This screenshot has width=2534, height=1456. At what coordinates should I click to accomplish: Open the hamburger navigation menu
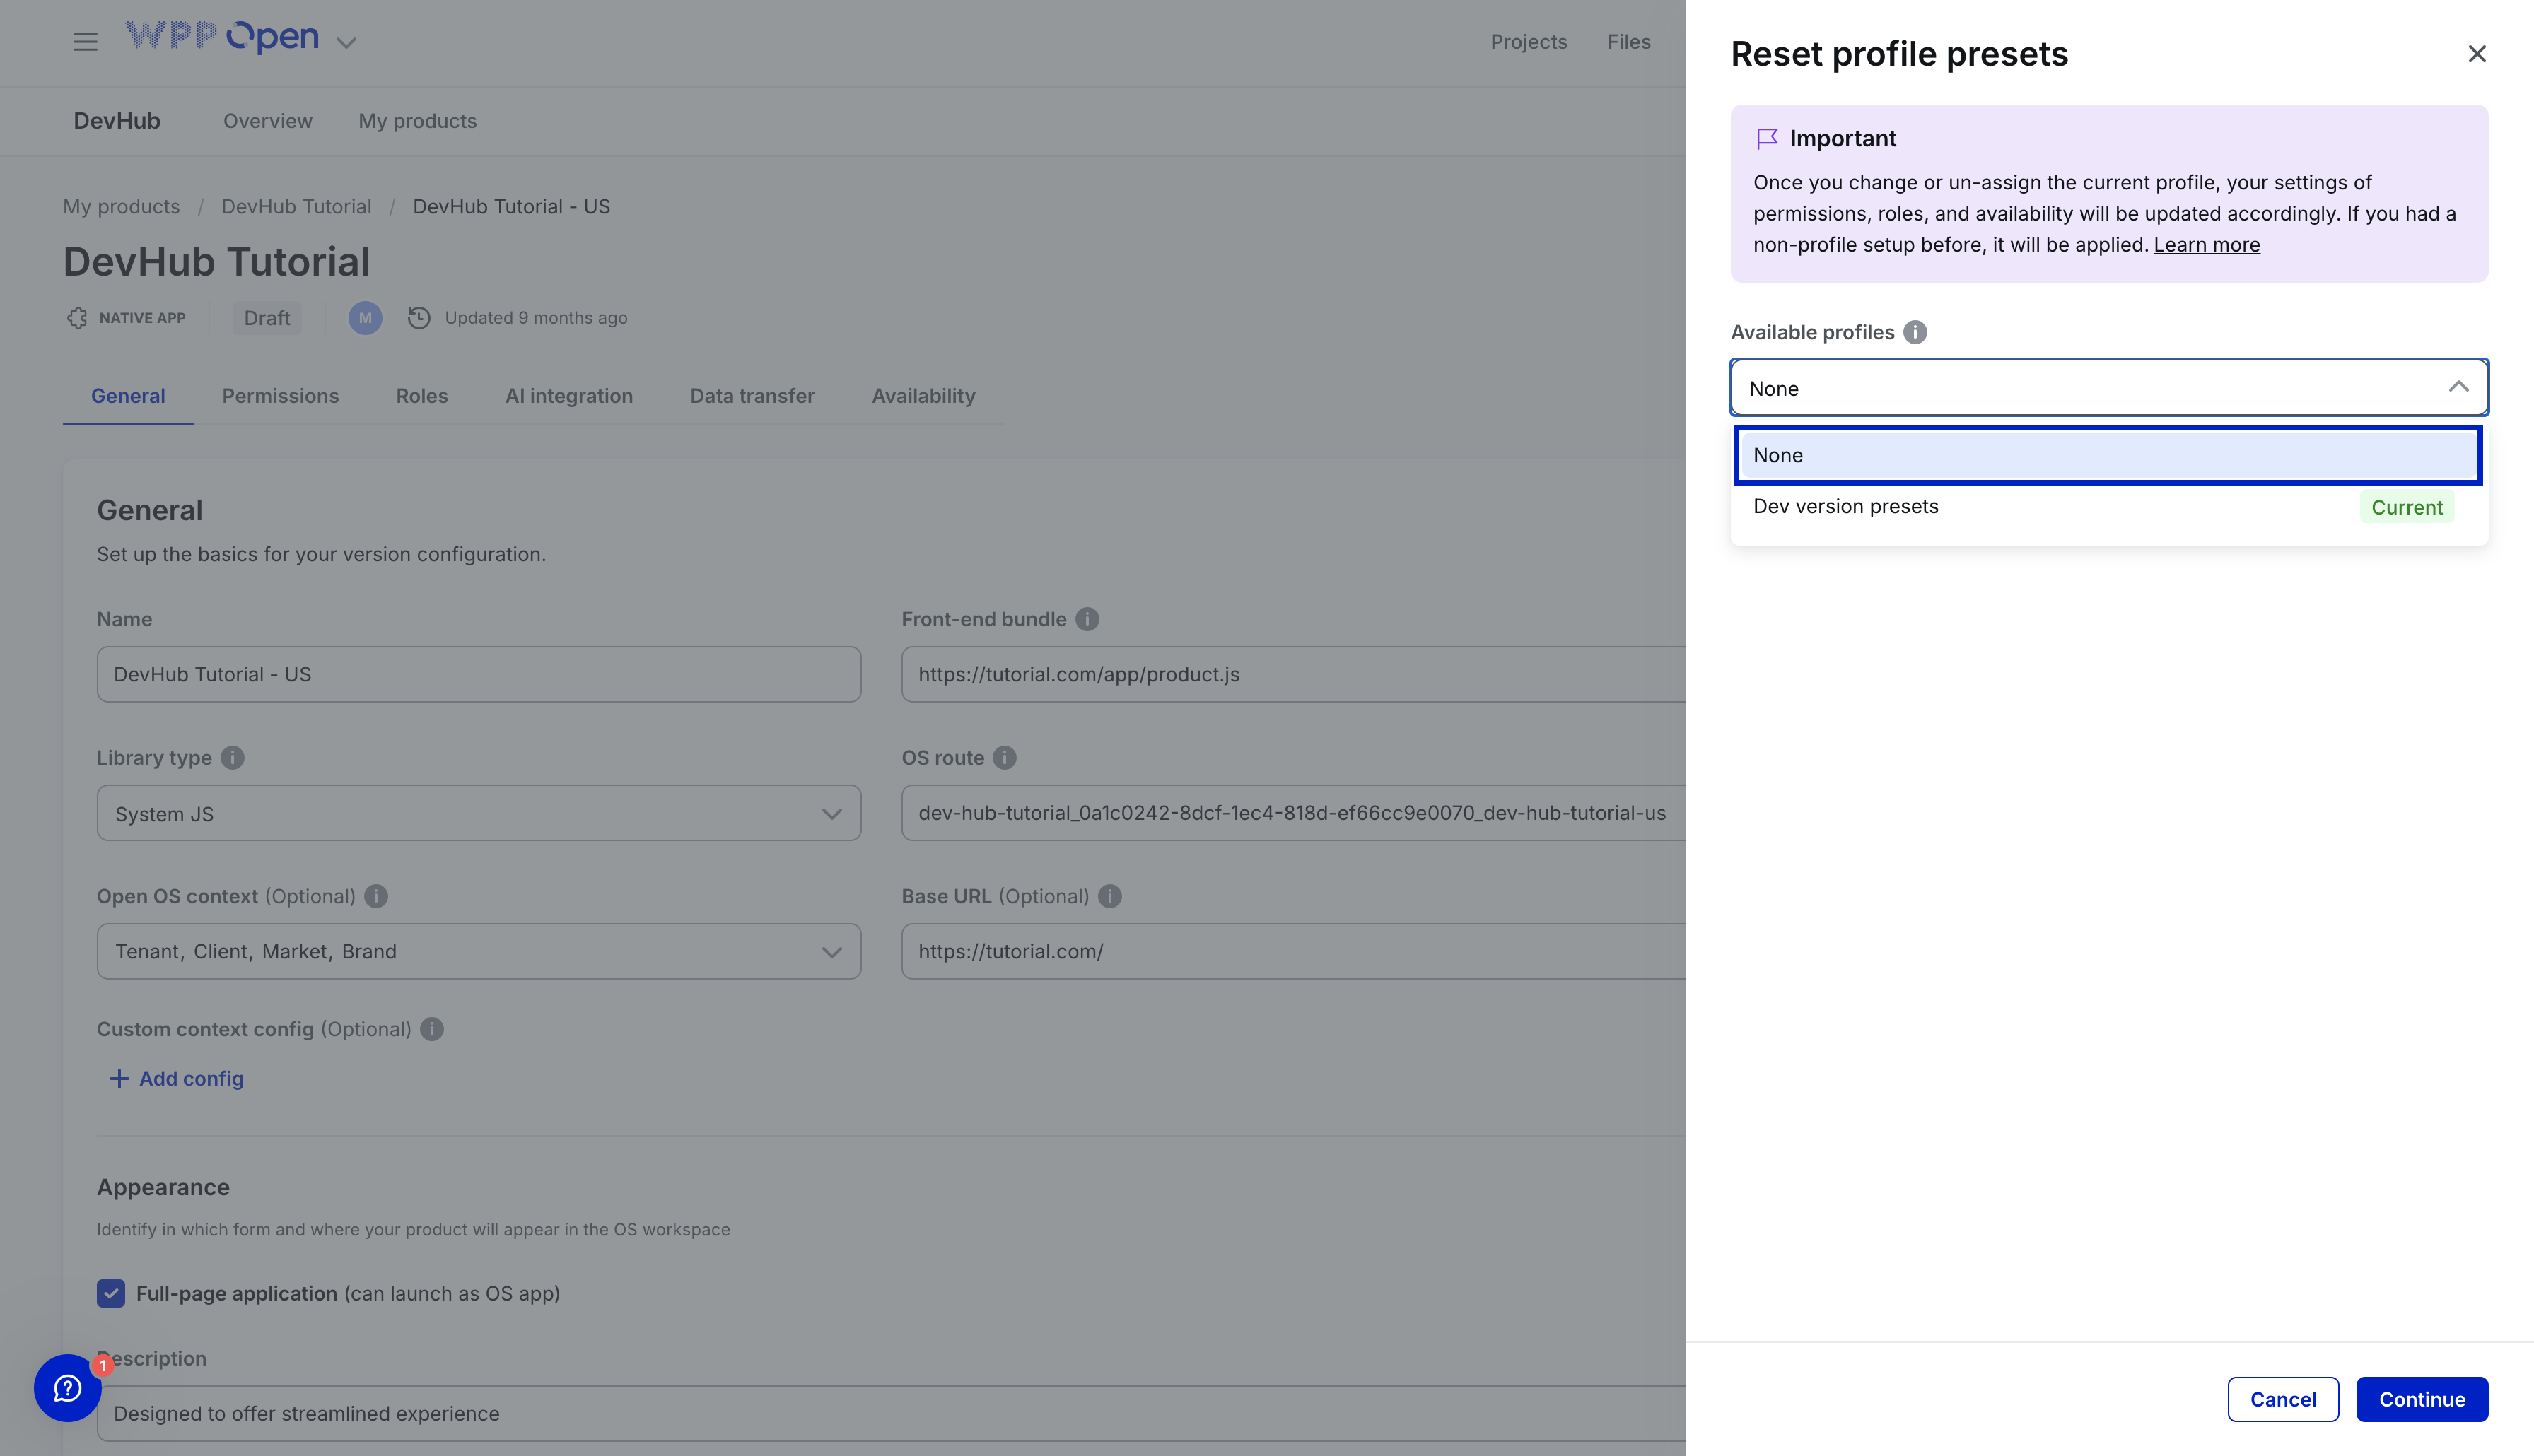tap(85, 41)
